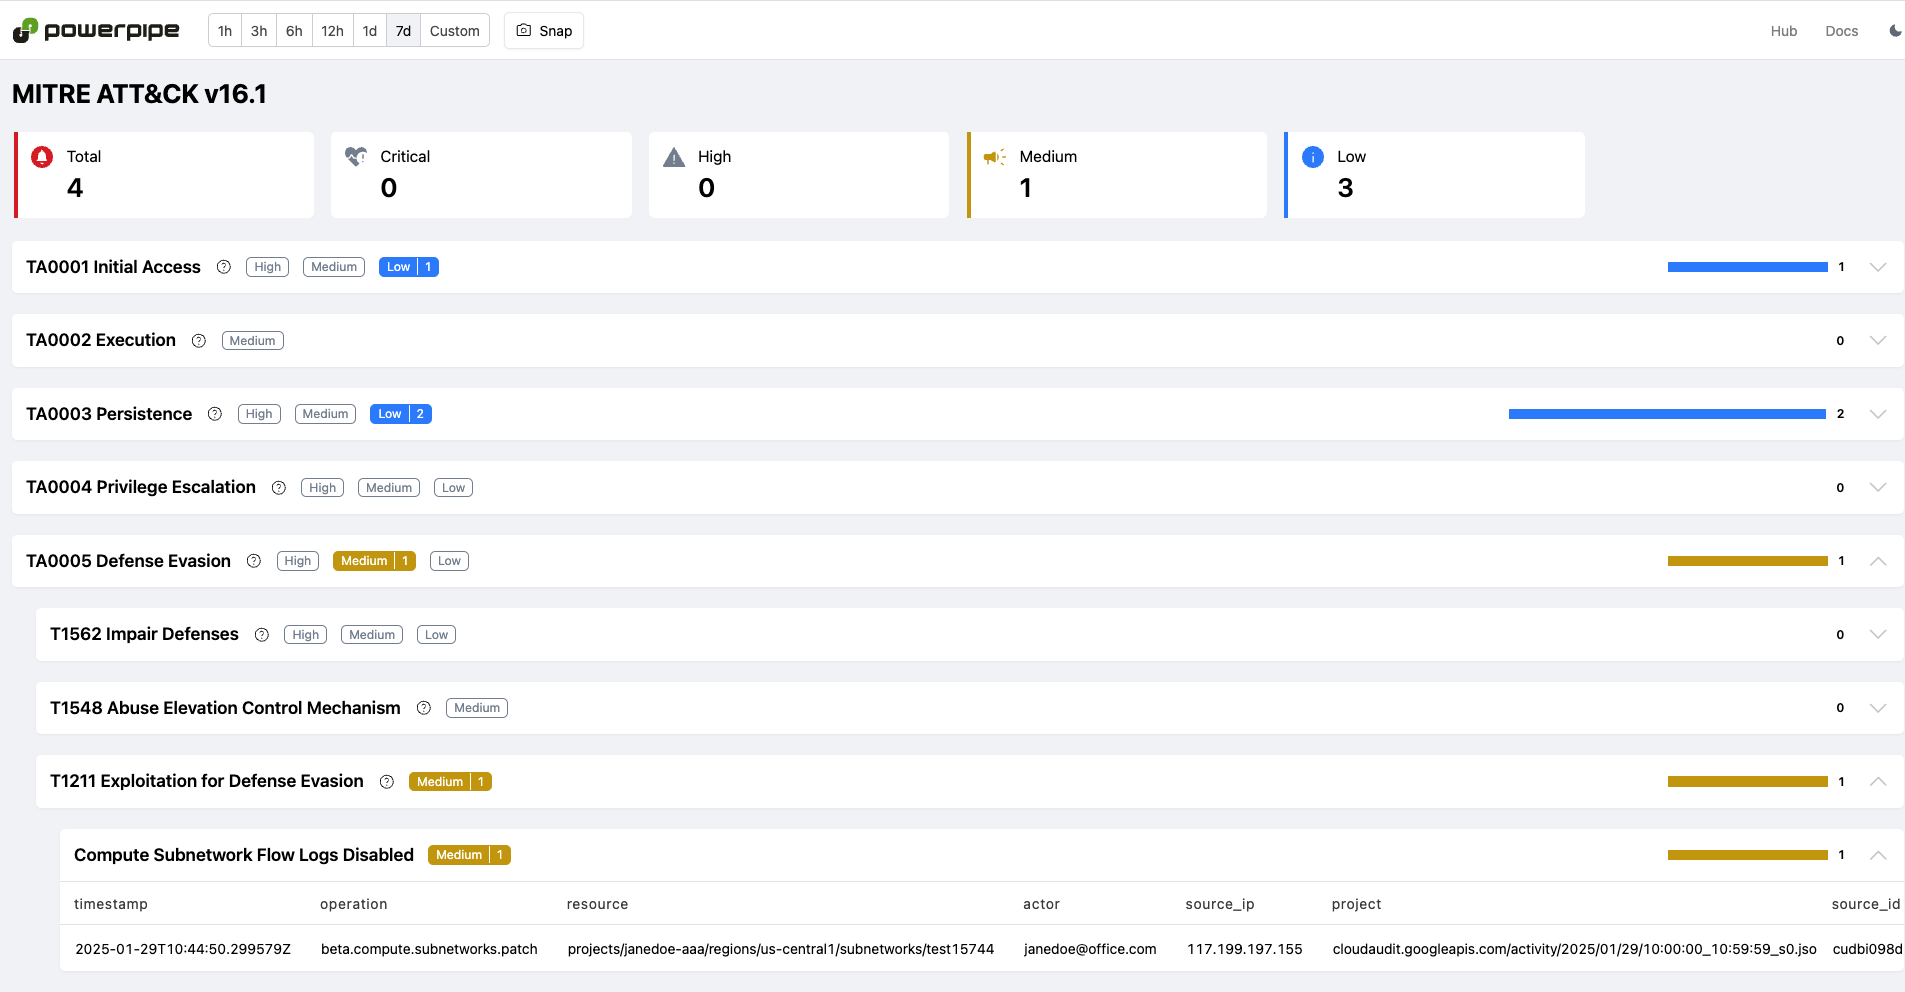Image resolution: width=1905 pixels, height=992 pixels.
Task: Select the 12h time range
Action: coord(332,31)
